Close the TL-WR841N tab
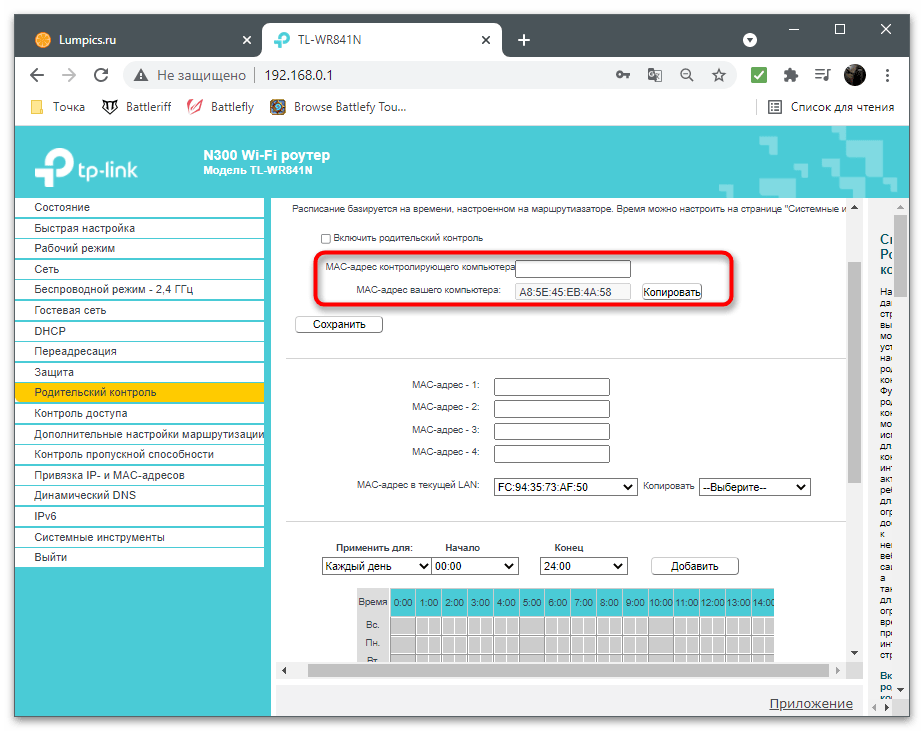The image size is (924, 731). [486, 40]
